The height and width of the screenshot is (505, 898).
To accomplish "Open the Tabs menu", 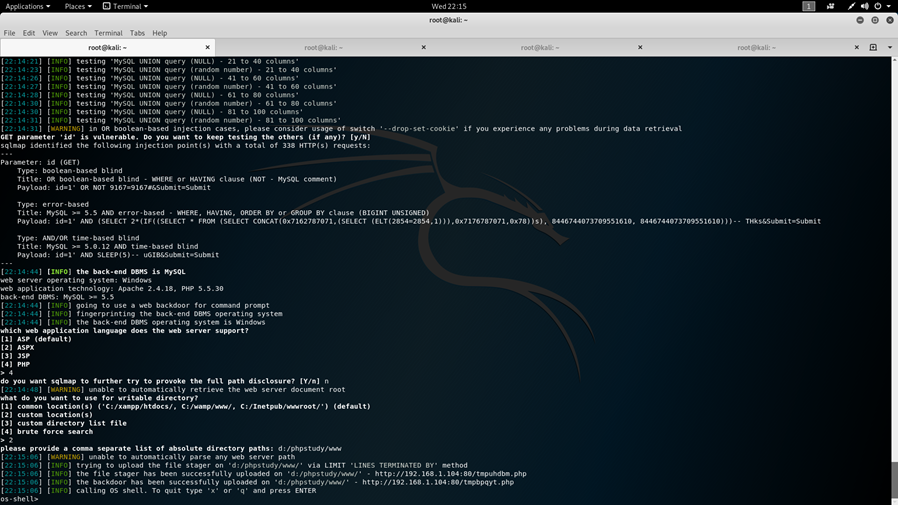I will pyautogui.click(x=137, y=33).
